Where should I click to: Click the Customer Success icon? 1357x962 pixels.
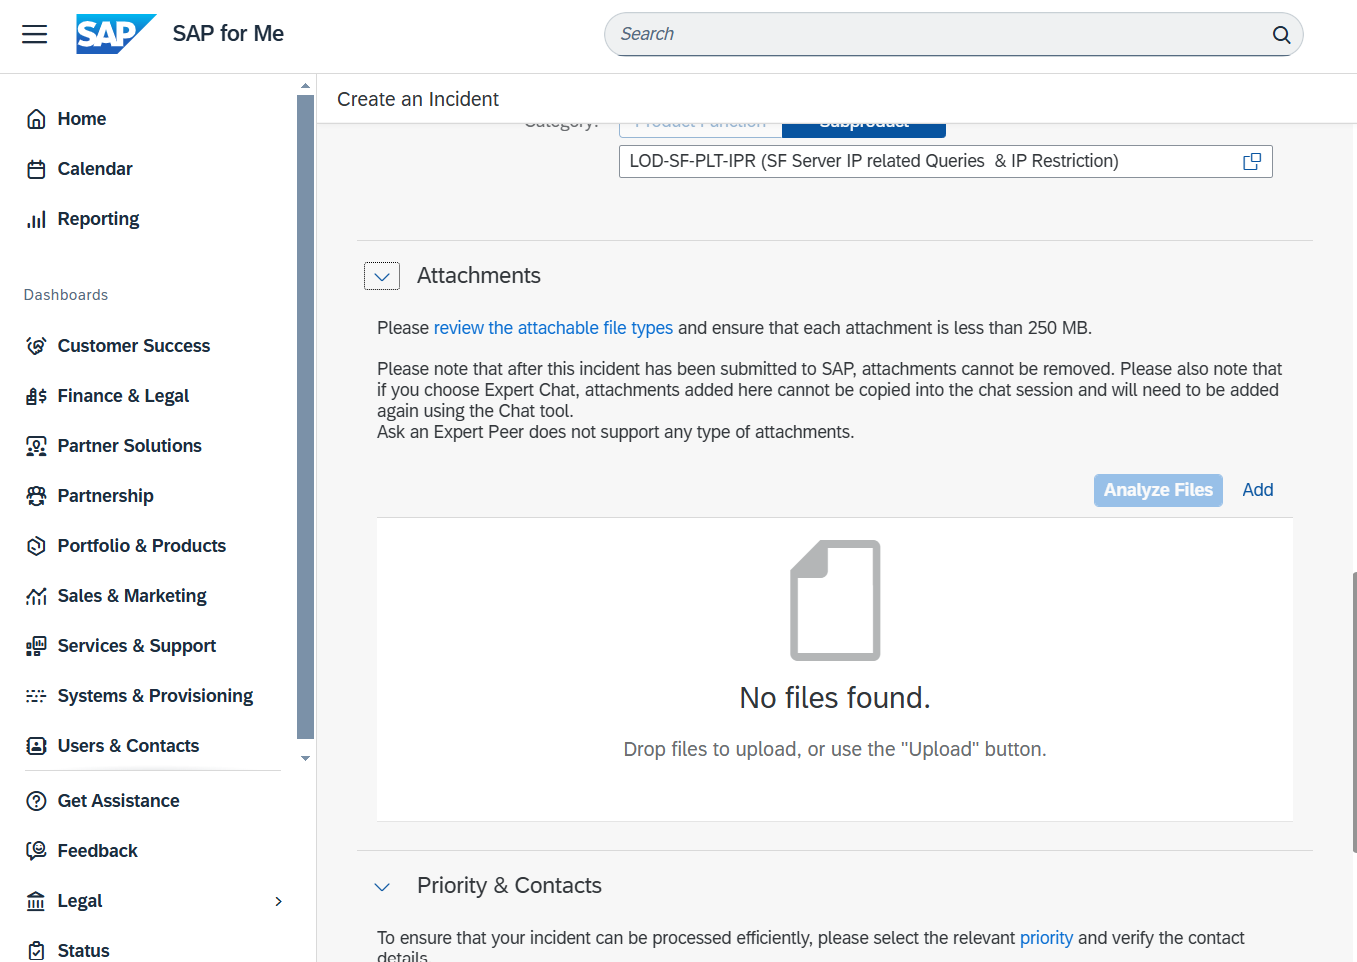tap(36, 346)
